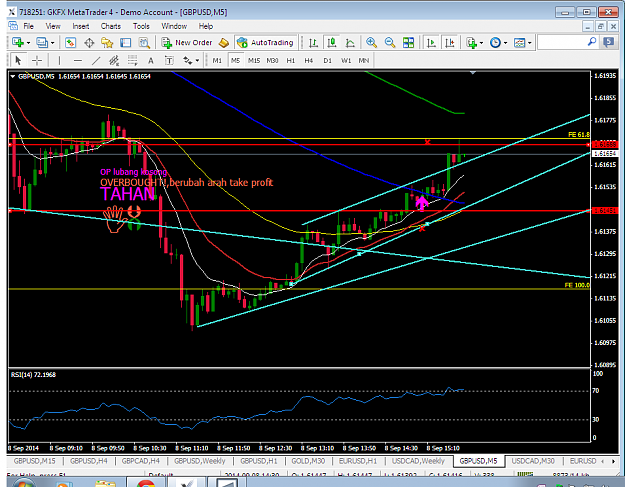Screen dimensions: 625x487
Task: Switch to GBPUSD,H4 chart tab
Action: click(x=88, y=461)
